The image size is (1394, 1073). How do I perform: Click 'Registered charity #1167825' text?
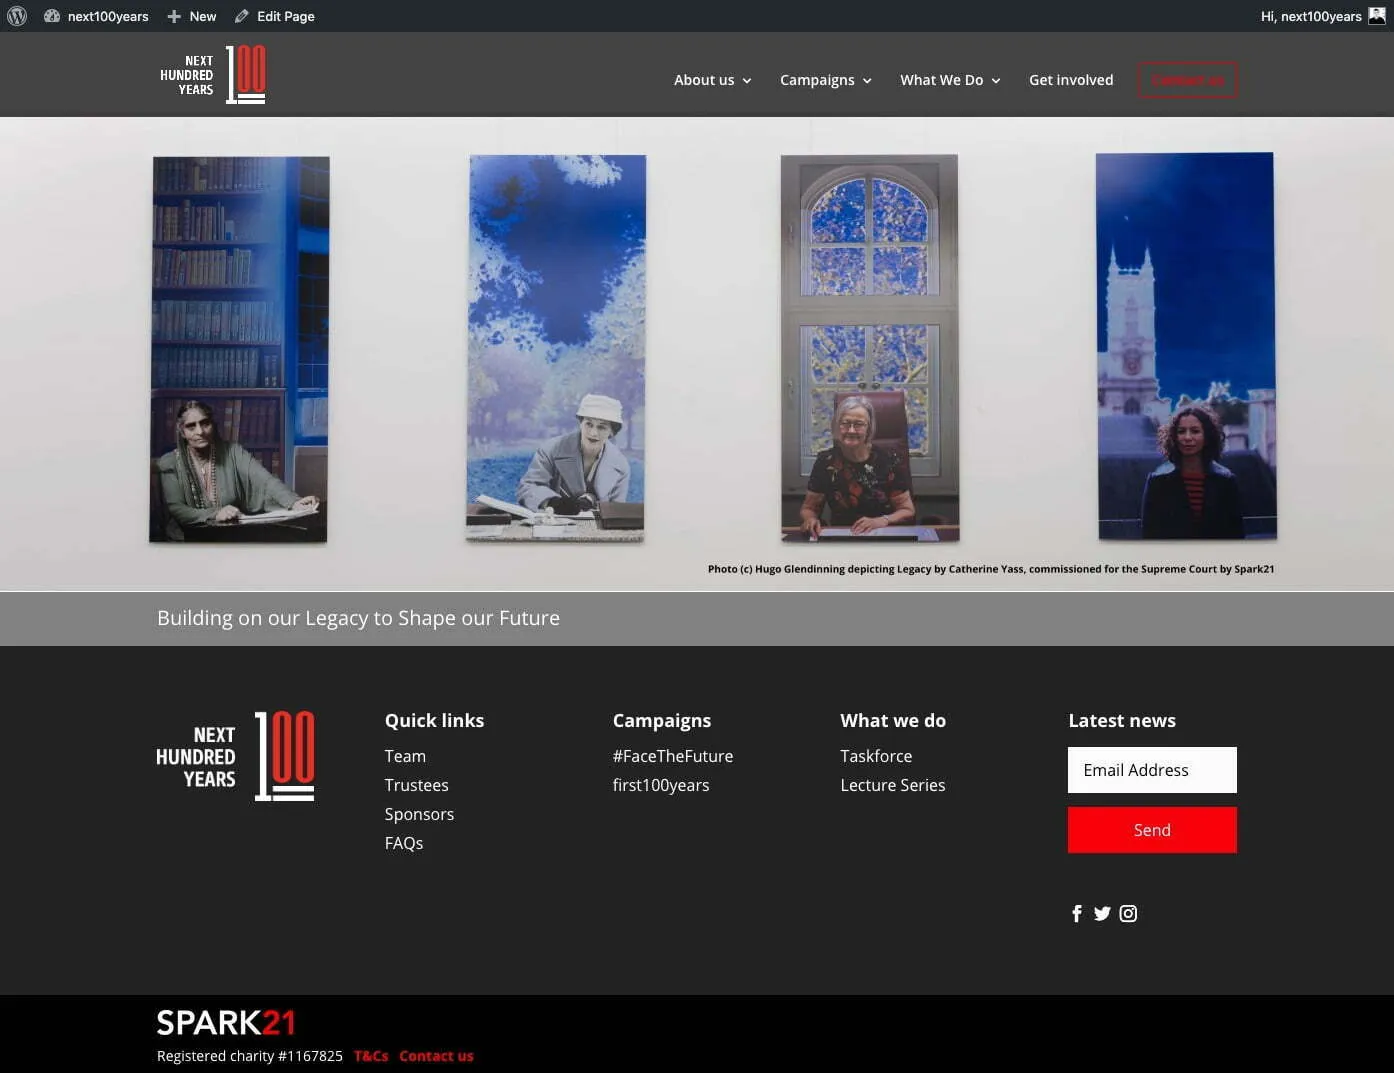tap(250, 1056)
